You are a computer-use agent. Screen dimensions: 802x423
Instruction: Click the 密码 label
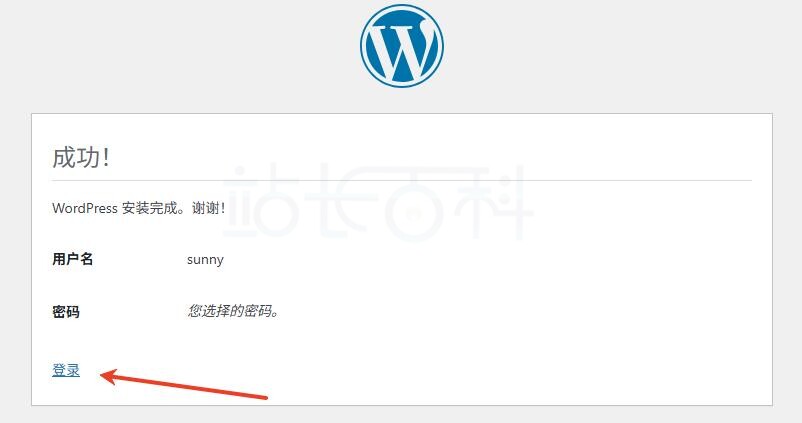click(x=66, y=311)
